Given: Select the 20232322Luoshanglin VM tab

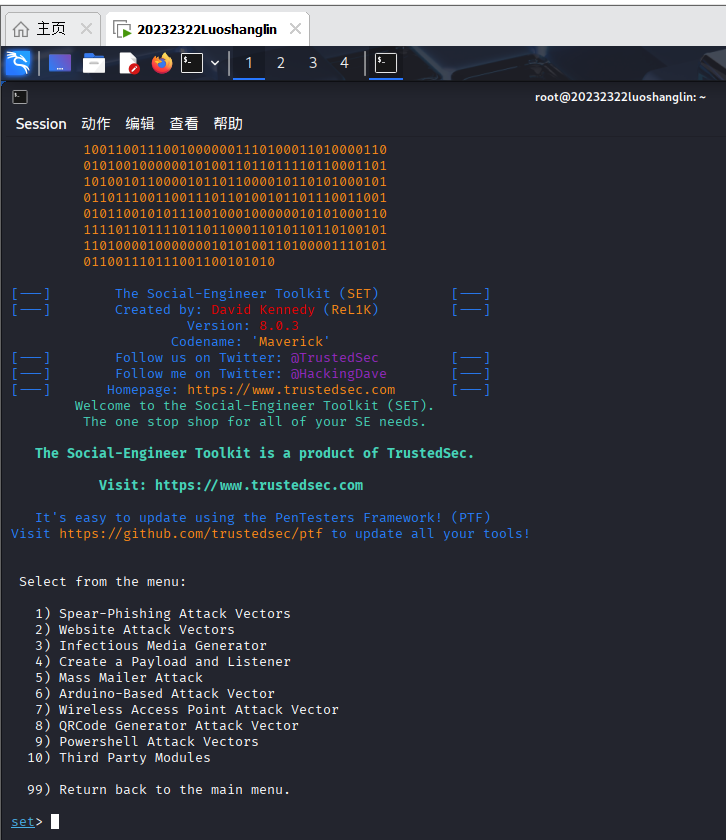Looking at the screenshot, I should pos(207,29).
